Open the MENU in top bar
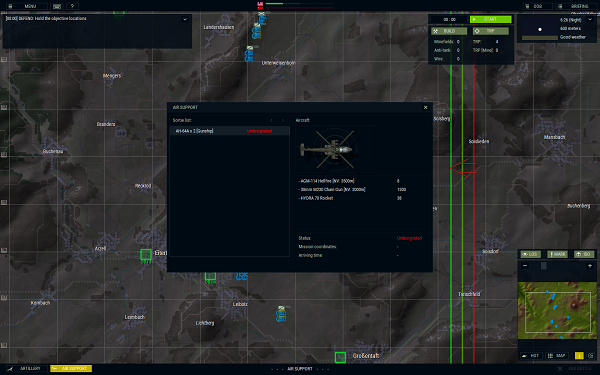This screenshot has width=600, height=375. [26, 6]
